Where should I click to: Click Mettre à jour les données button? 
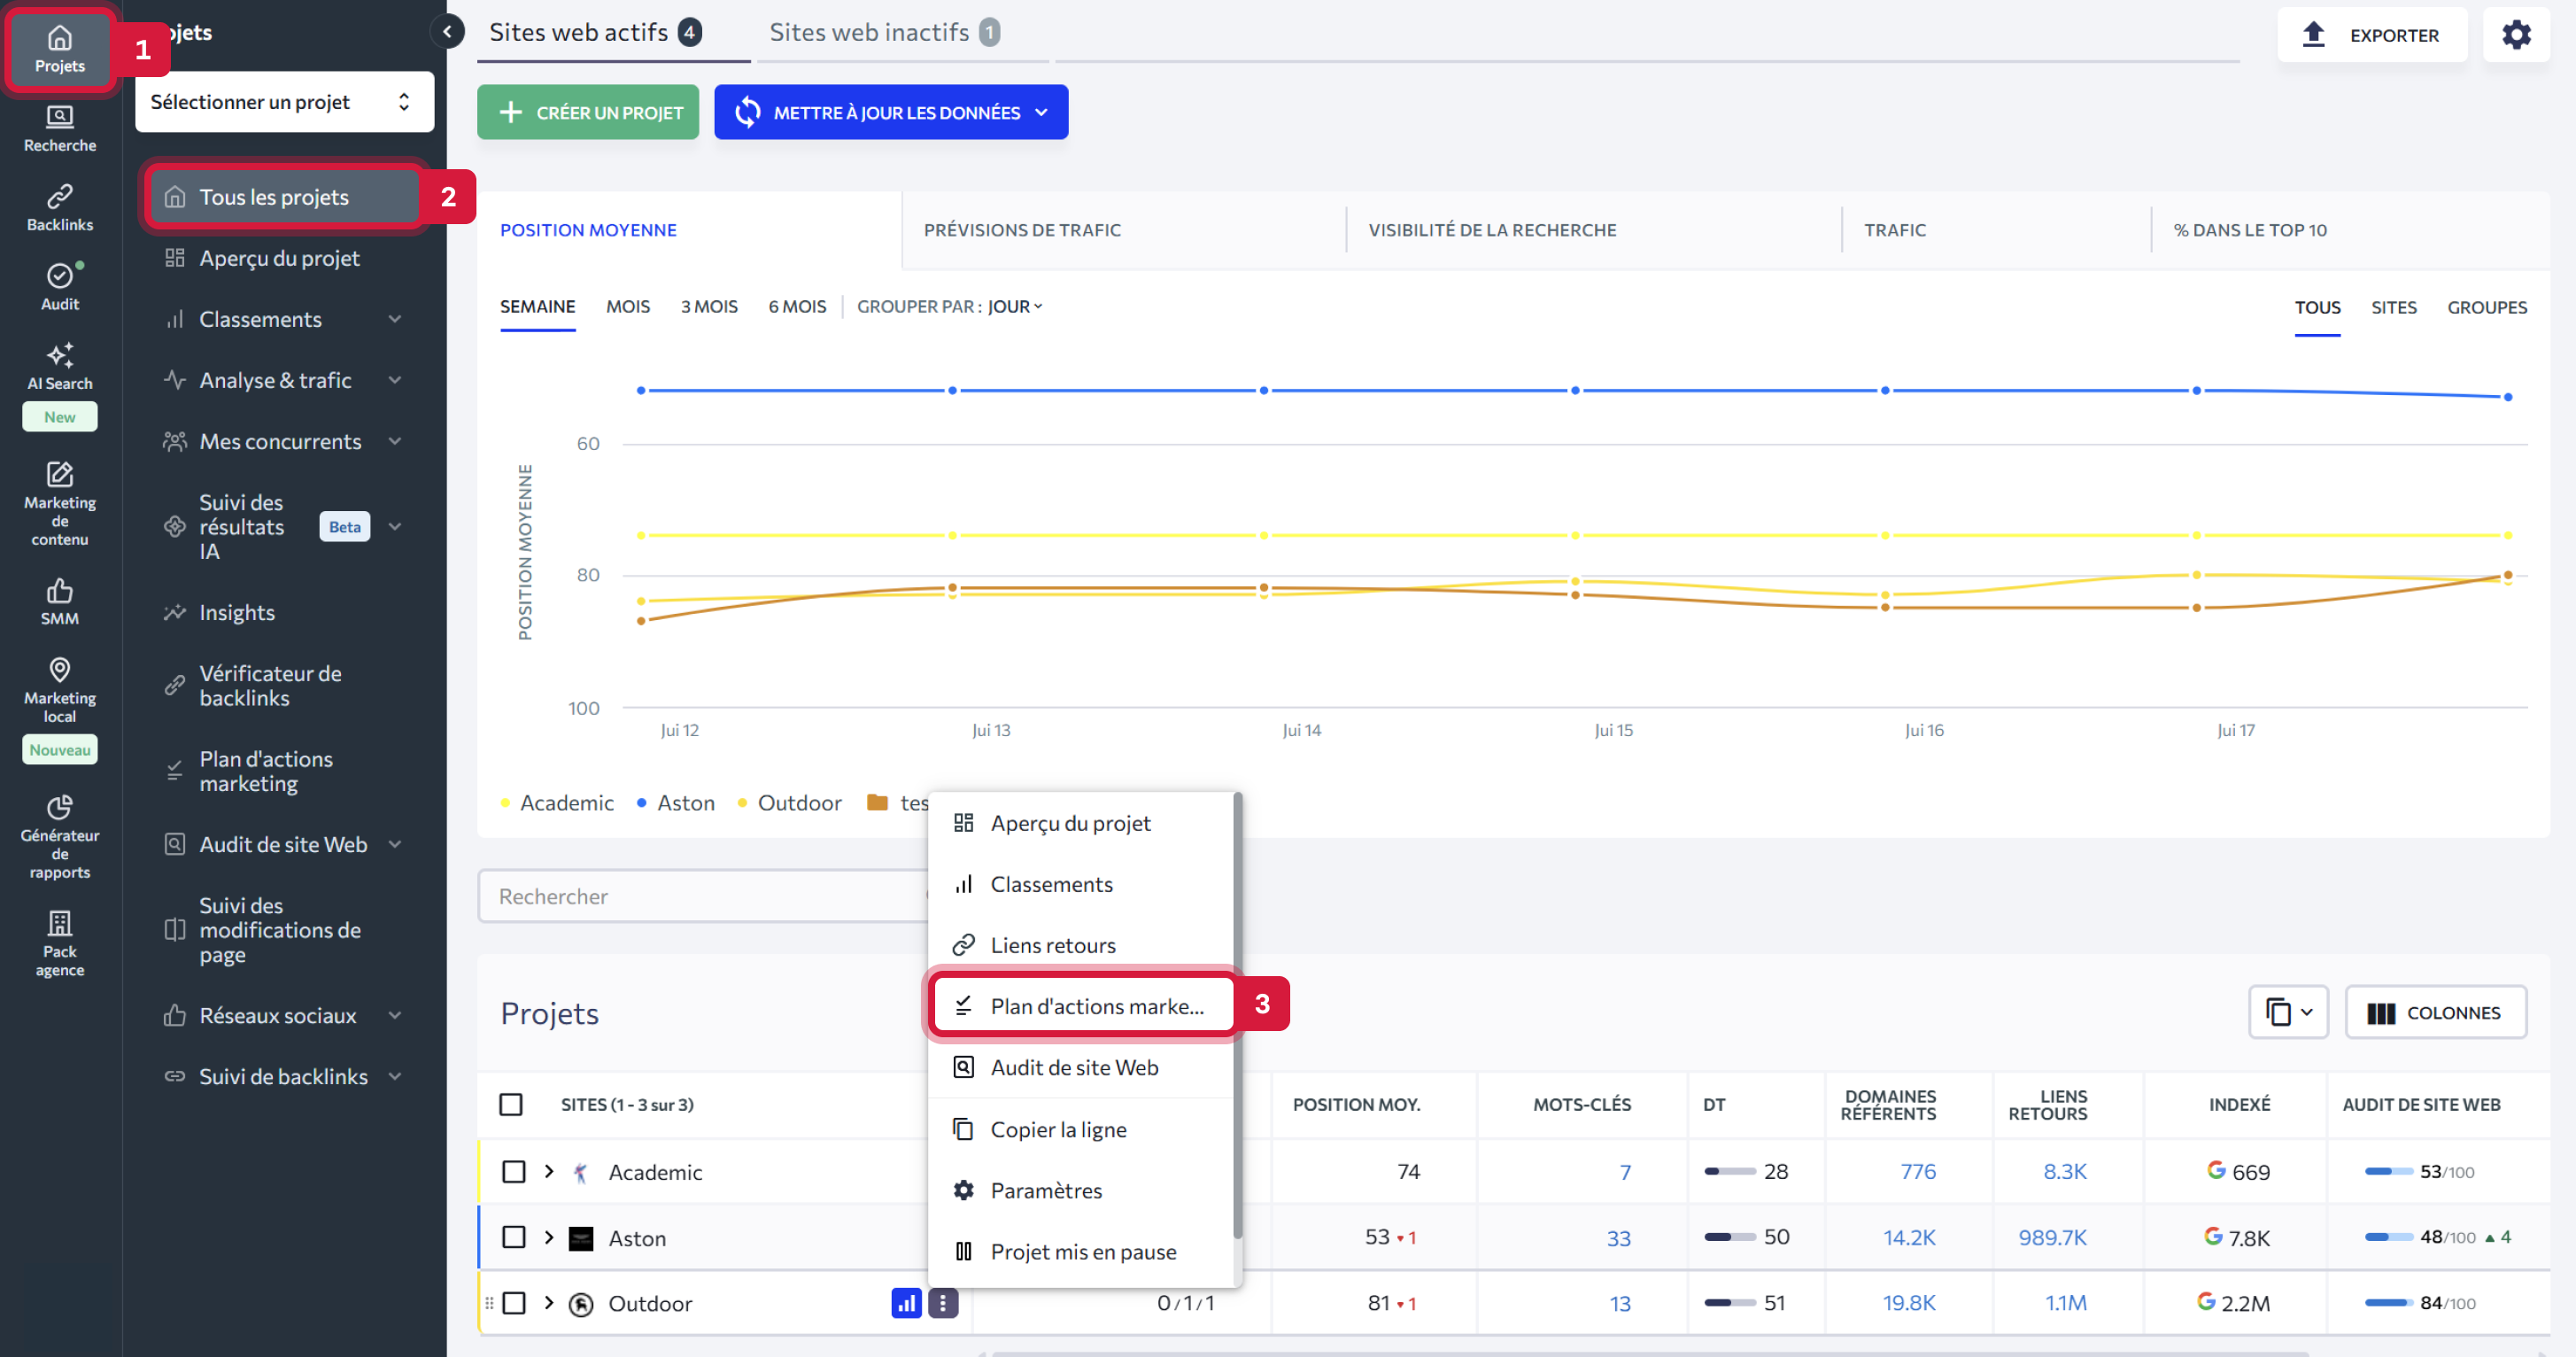891,112
